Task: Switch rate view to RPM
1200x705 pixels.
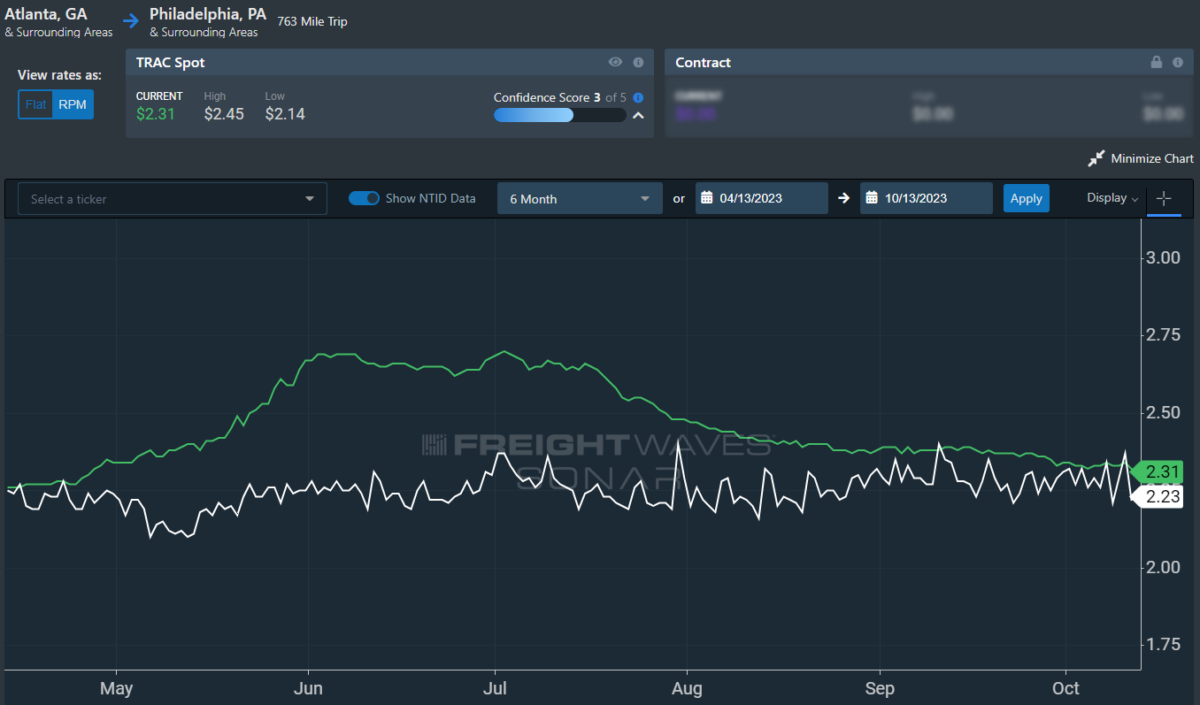Action: 73,104
